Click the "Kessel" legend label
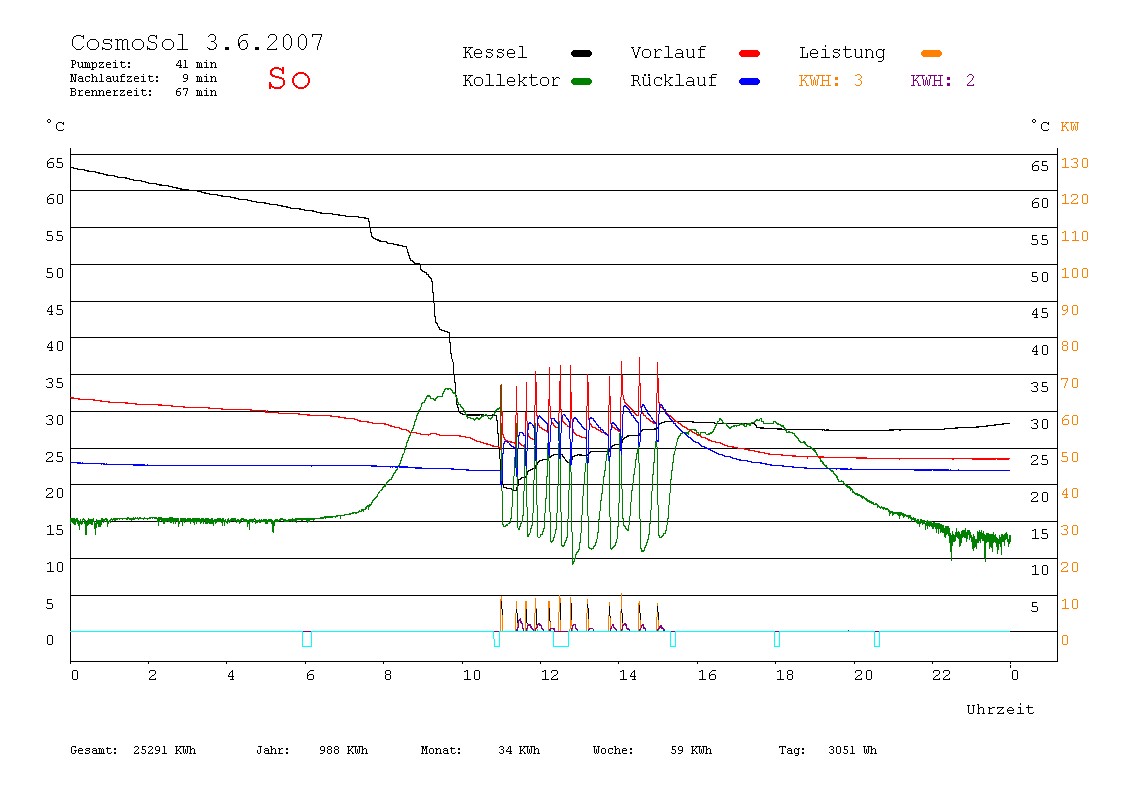Screen dimensions: 1148x812 pyautogui.click(x=495, y=53)
